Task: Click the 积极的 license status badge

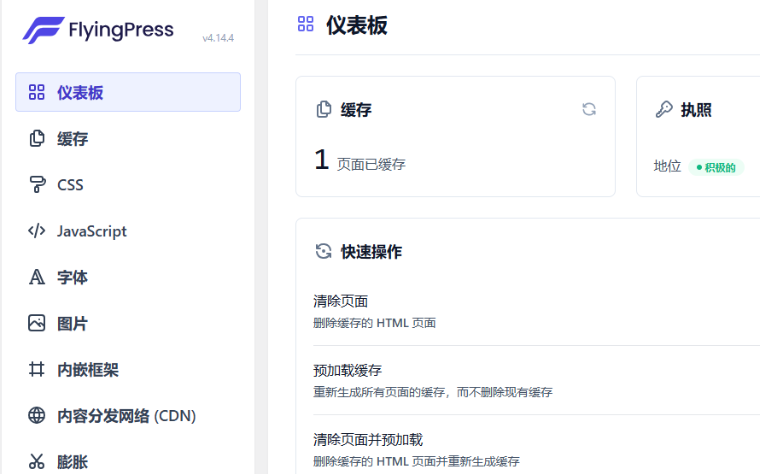Action: (716, 168)
